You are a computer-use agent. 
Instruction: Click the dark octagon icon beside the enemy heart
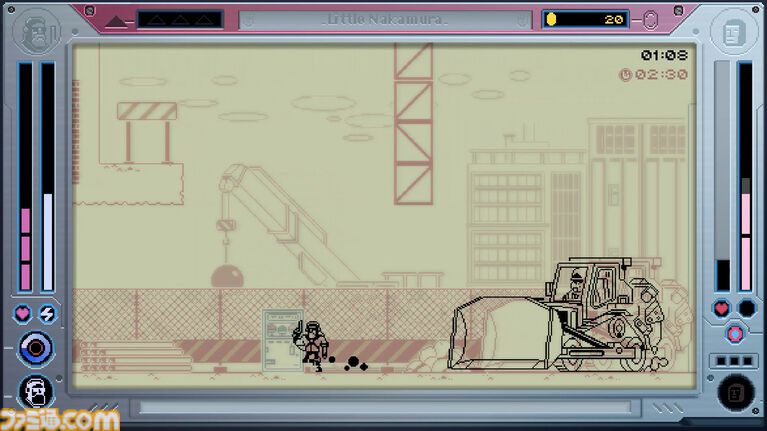click(x=747, y=308)
